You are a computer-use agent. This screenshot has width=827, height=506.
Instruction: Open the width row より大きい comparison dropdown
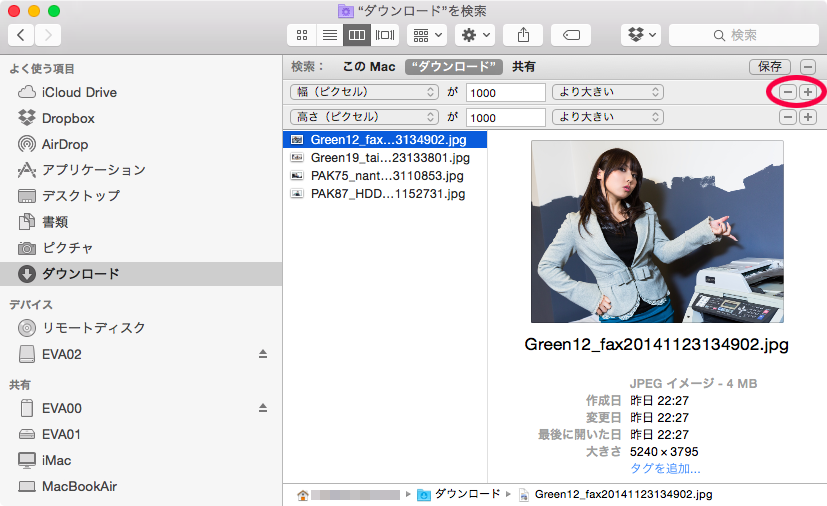[608, 92]
